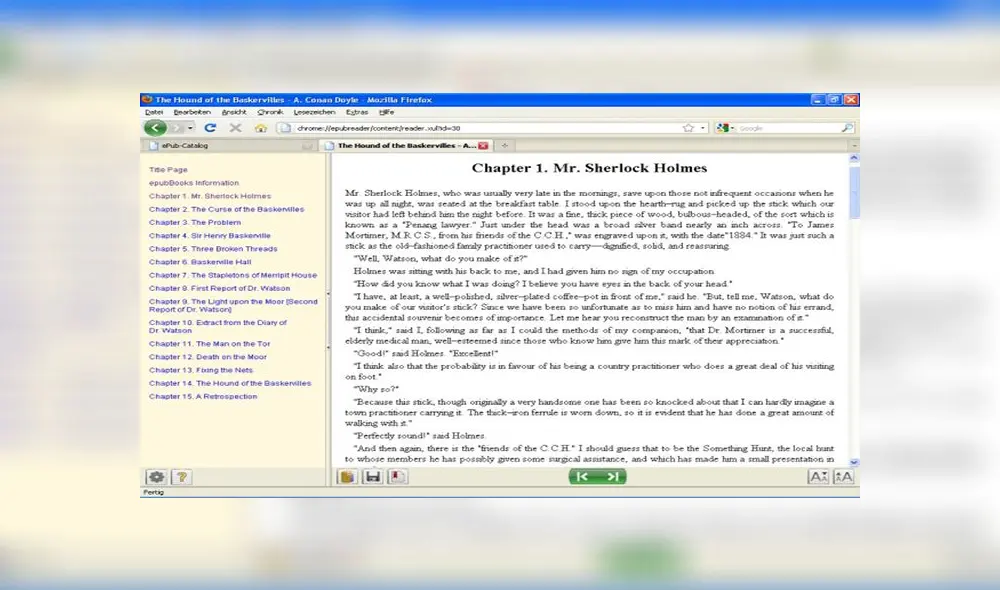Click the bookmark icon in reader toolbar

click(398, 477)
